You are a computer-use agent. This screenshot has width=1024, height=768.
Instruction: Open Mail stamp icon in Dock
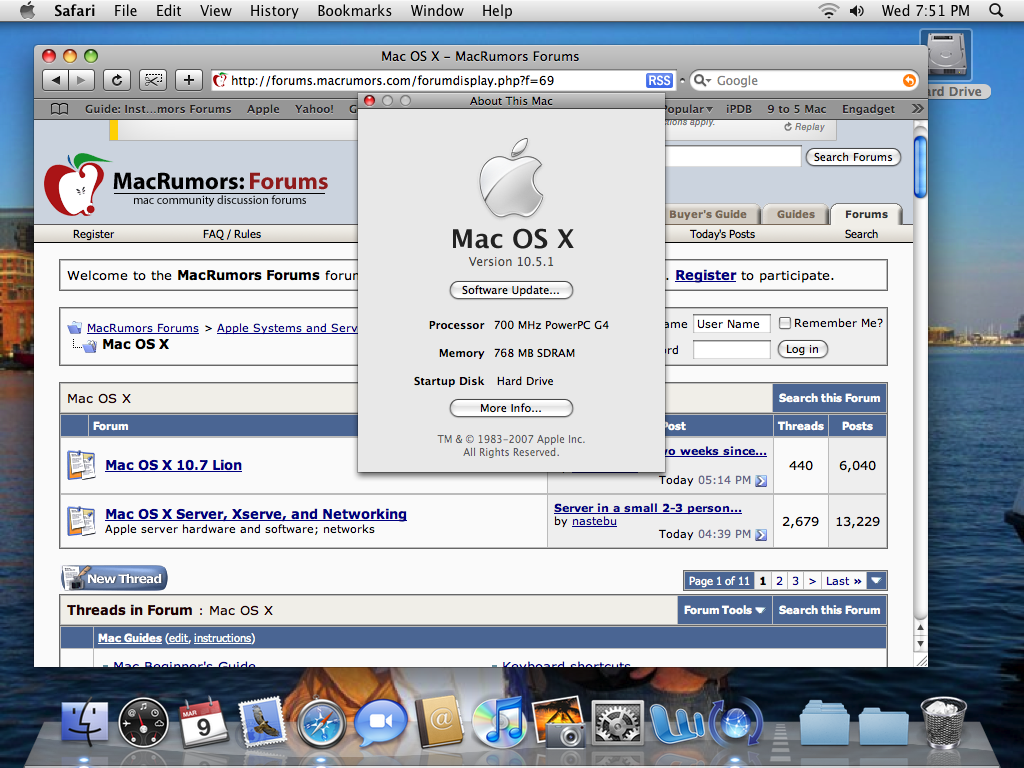coord(262,722)
